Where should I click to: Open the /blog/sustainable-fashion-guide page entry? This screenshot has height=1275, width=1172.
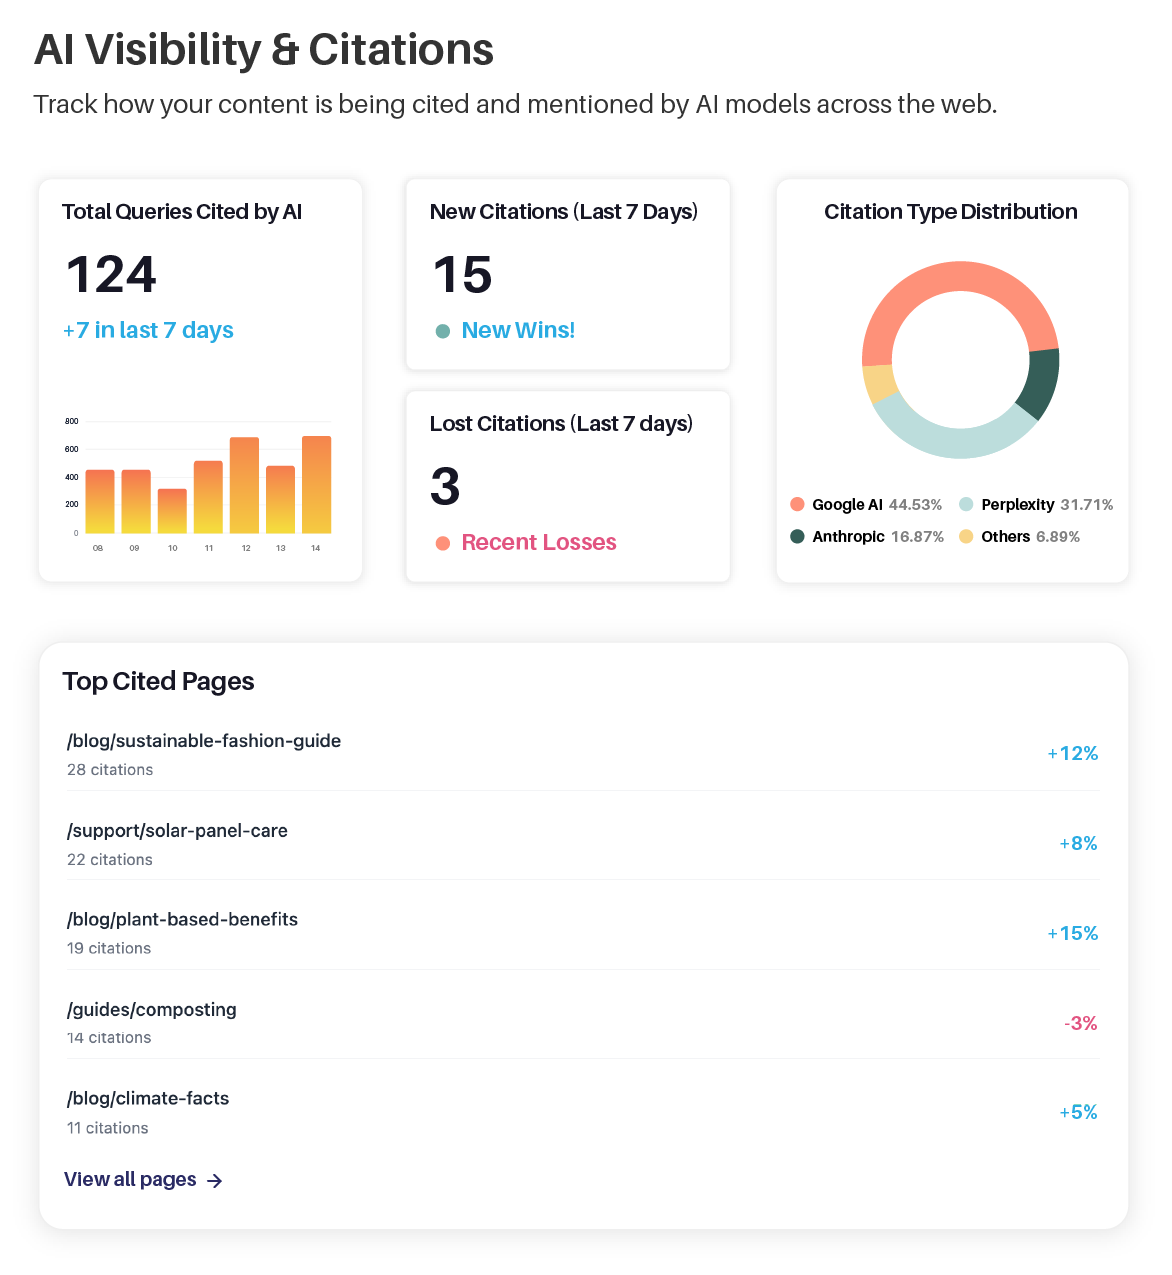pos(204,741)
